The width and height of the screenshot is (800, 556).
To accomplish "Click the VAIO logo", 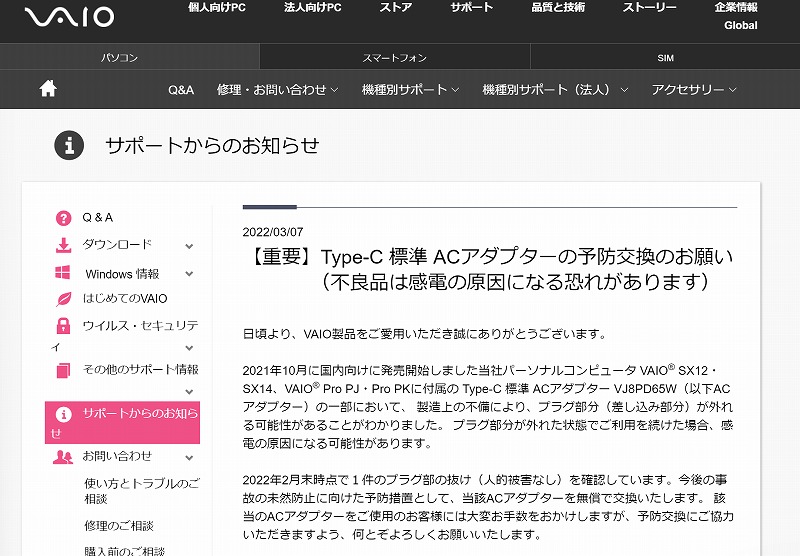I will tap(69, 16).
